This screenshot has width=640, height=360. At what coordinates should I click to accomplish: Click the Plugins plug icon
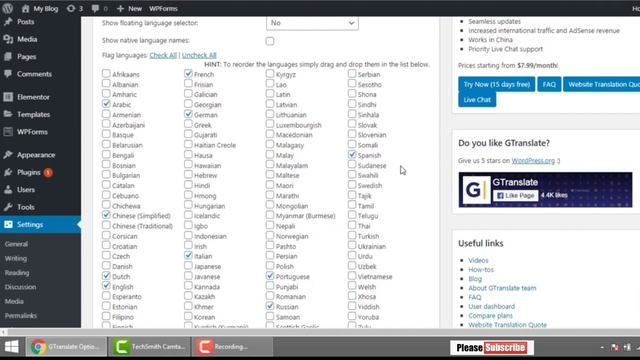[8, 172]
